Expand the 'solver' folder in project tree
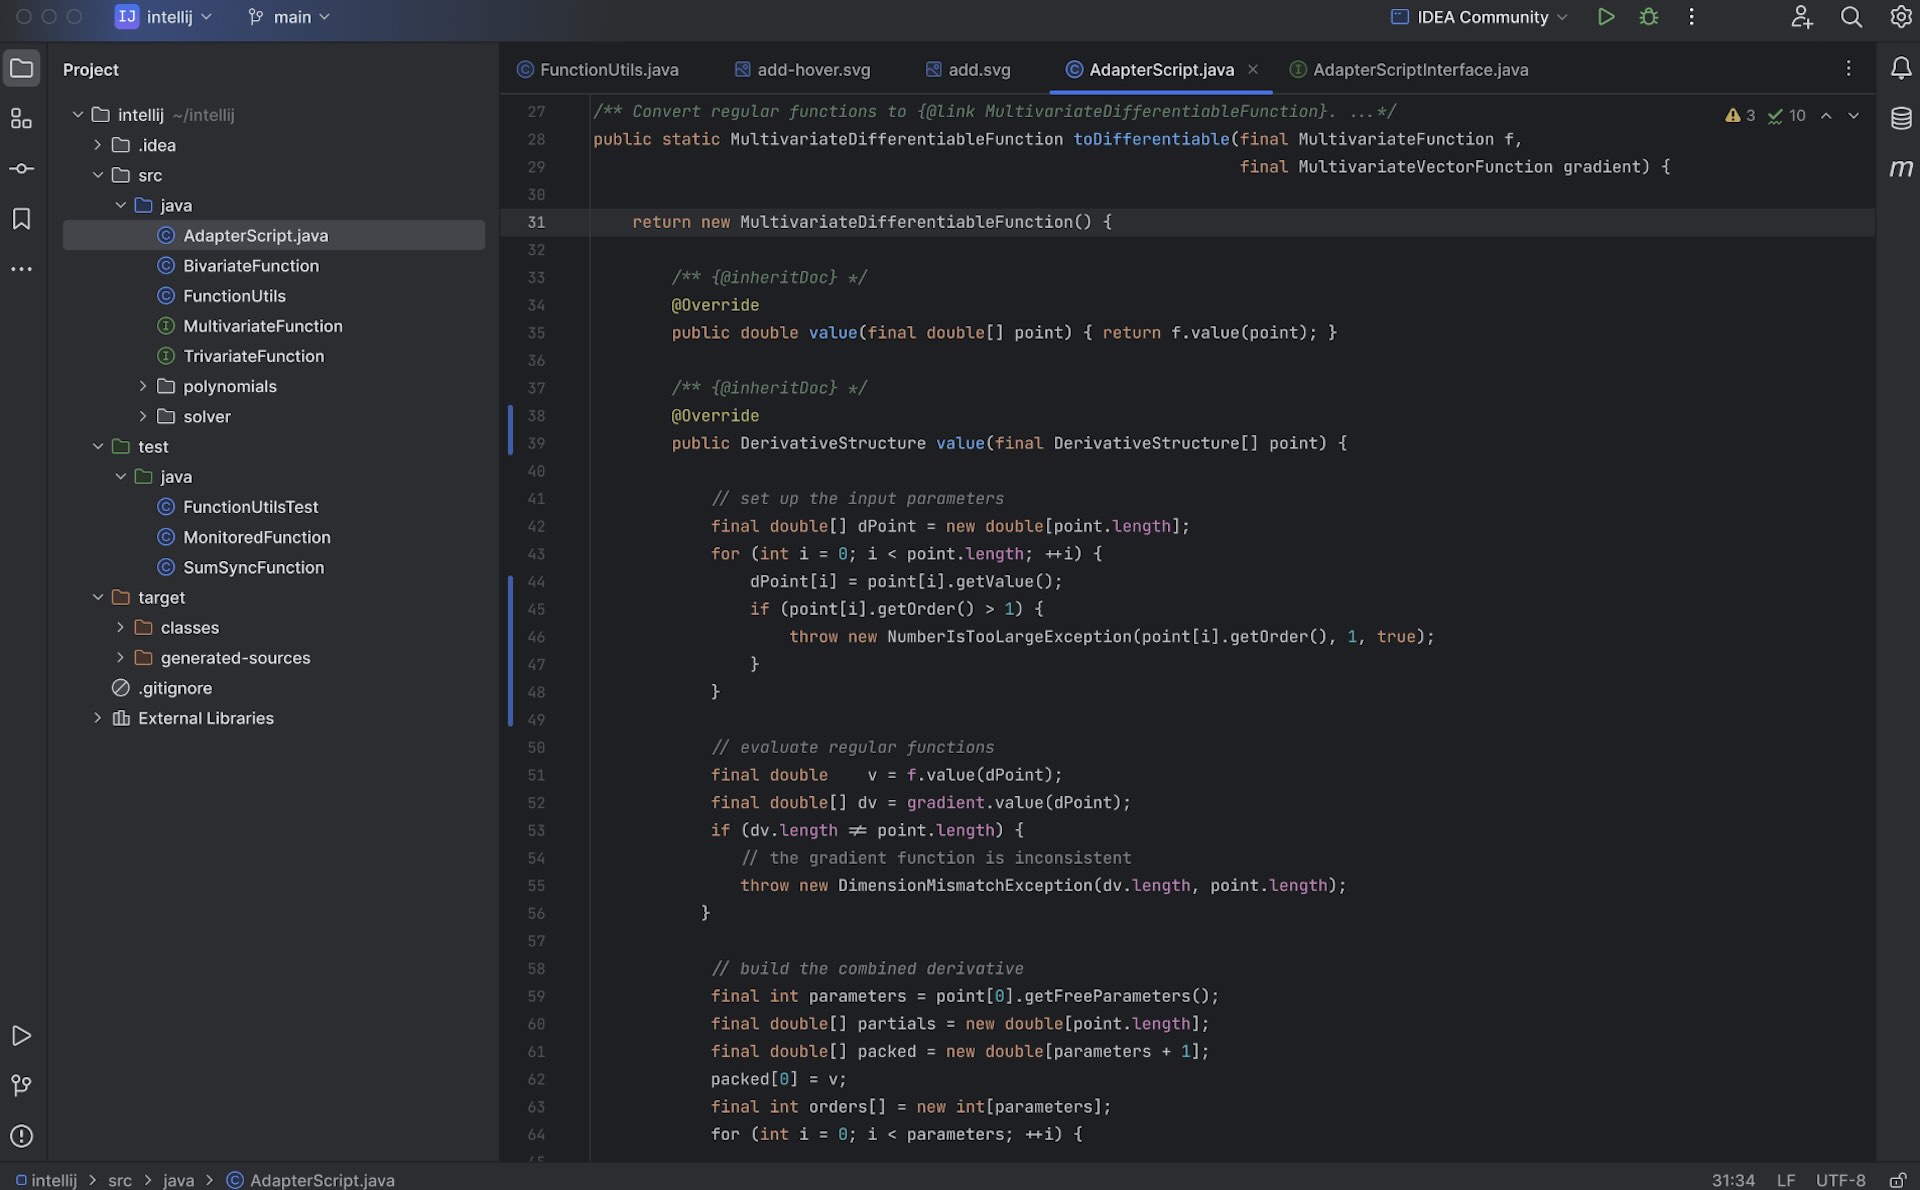The width and height of the screenshot is (1920, 1190). pyautogui.click(x=143, y=415)
